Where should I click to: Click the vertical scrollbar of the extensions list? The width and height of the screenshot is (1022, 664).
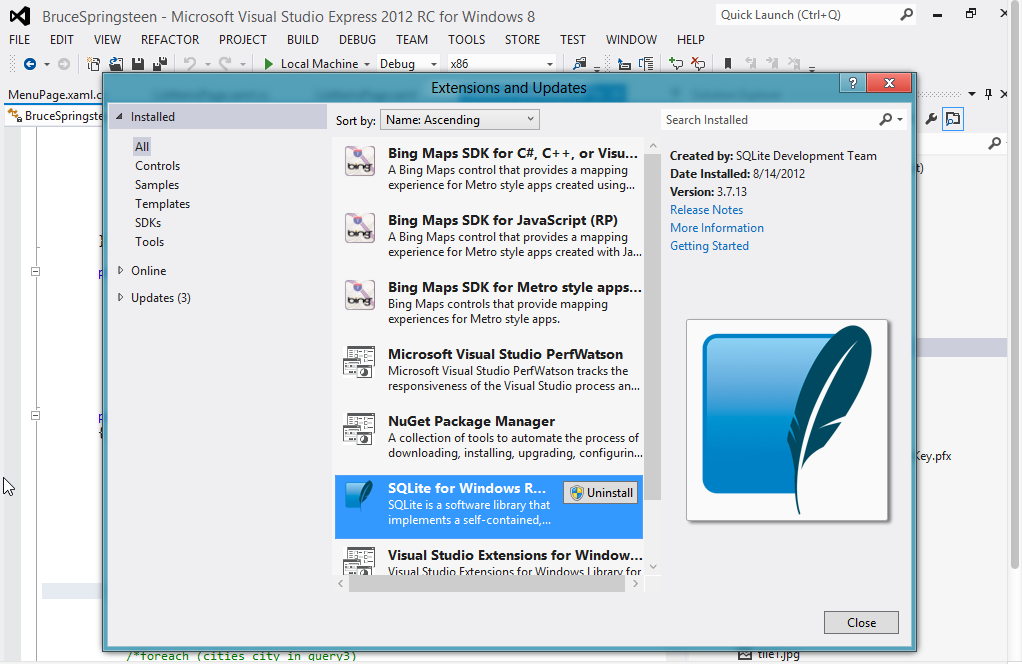tap(653, 326)
